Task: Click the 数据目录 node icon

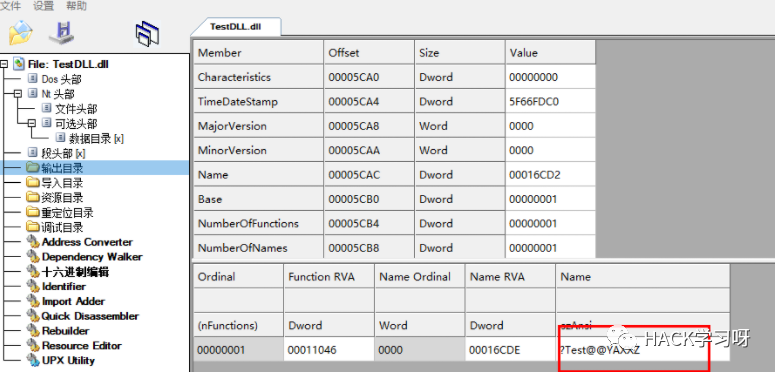Action: pos(61,138)
